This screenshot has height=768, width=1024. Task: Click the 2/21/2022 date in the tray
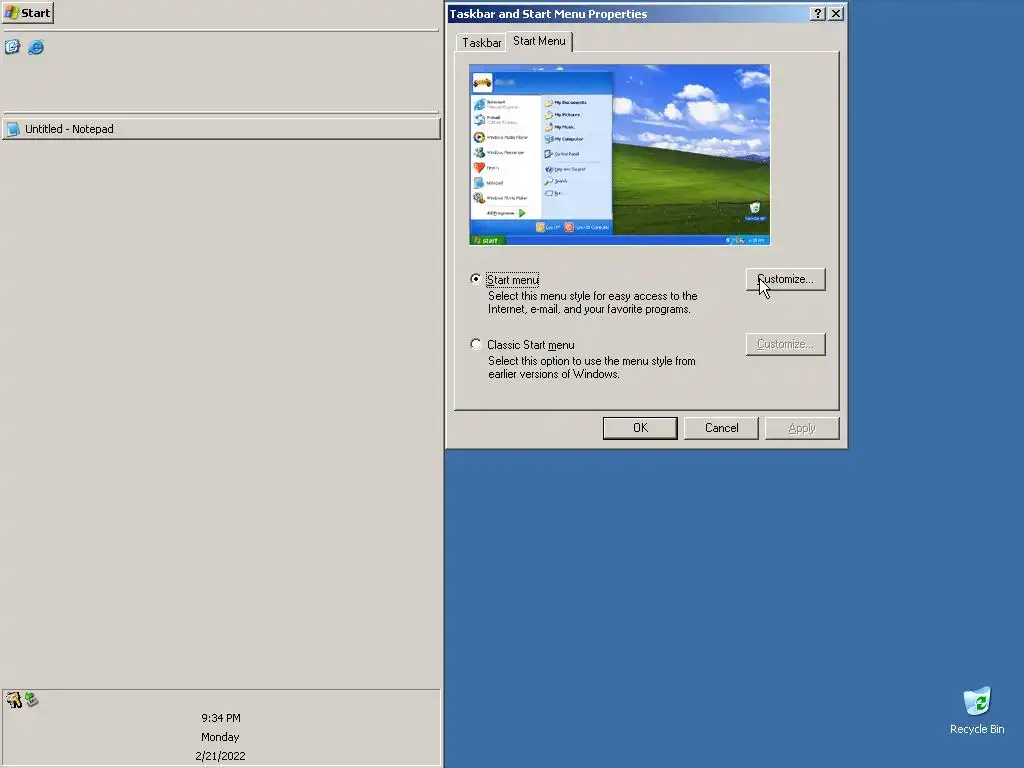[220, 756]
